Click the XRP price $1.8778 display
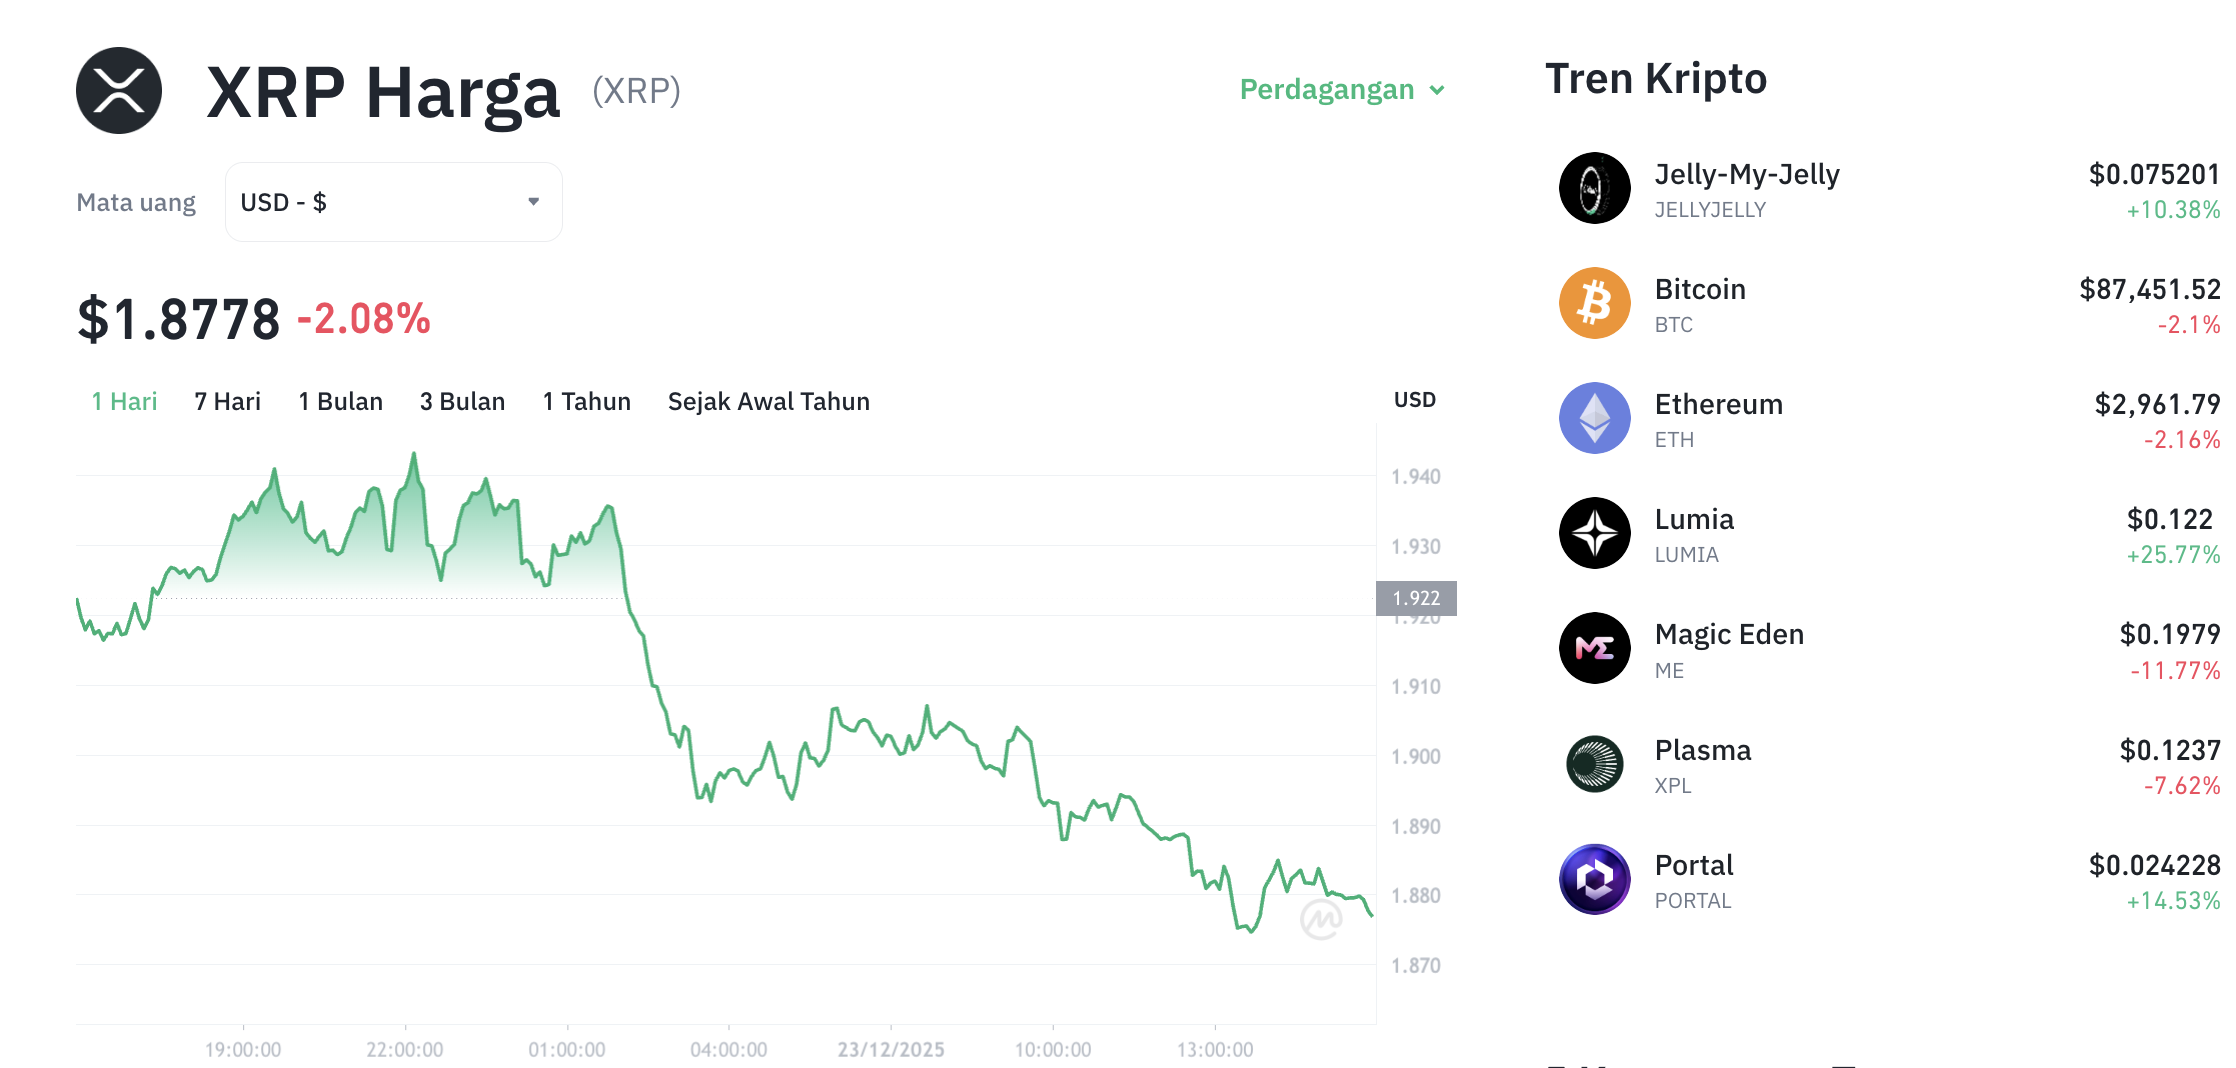This screenshot has width=2236, height=1068. (180, 318)
